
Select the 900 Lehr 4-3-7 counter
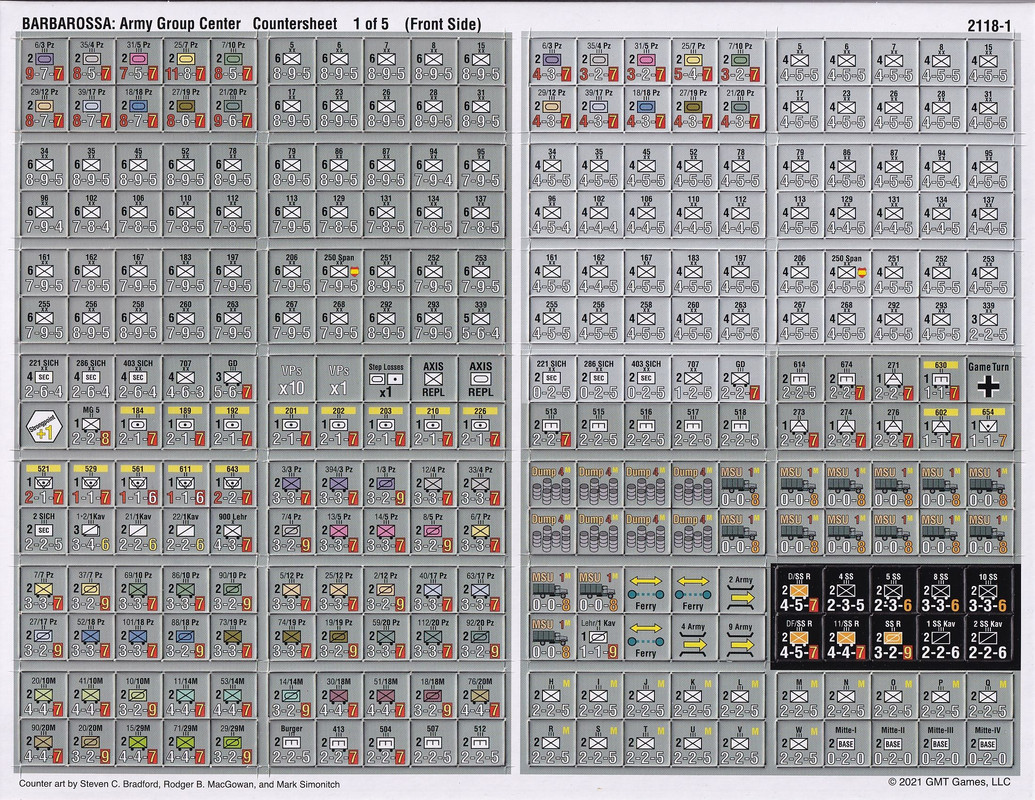pos(232,532)
